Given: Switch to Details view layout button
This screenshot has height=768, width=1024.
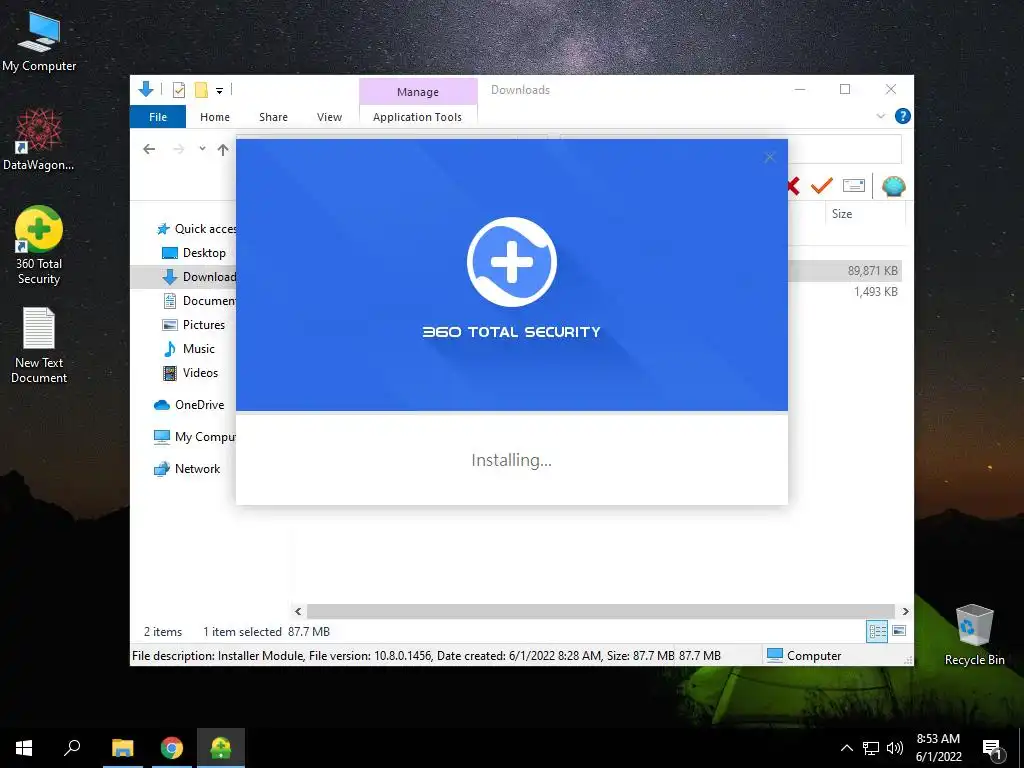Looking at the screenshot, I should (877, 631).
